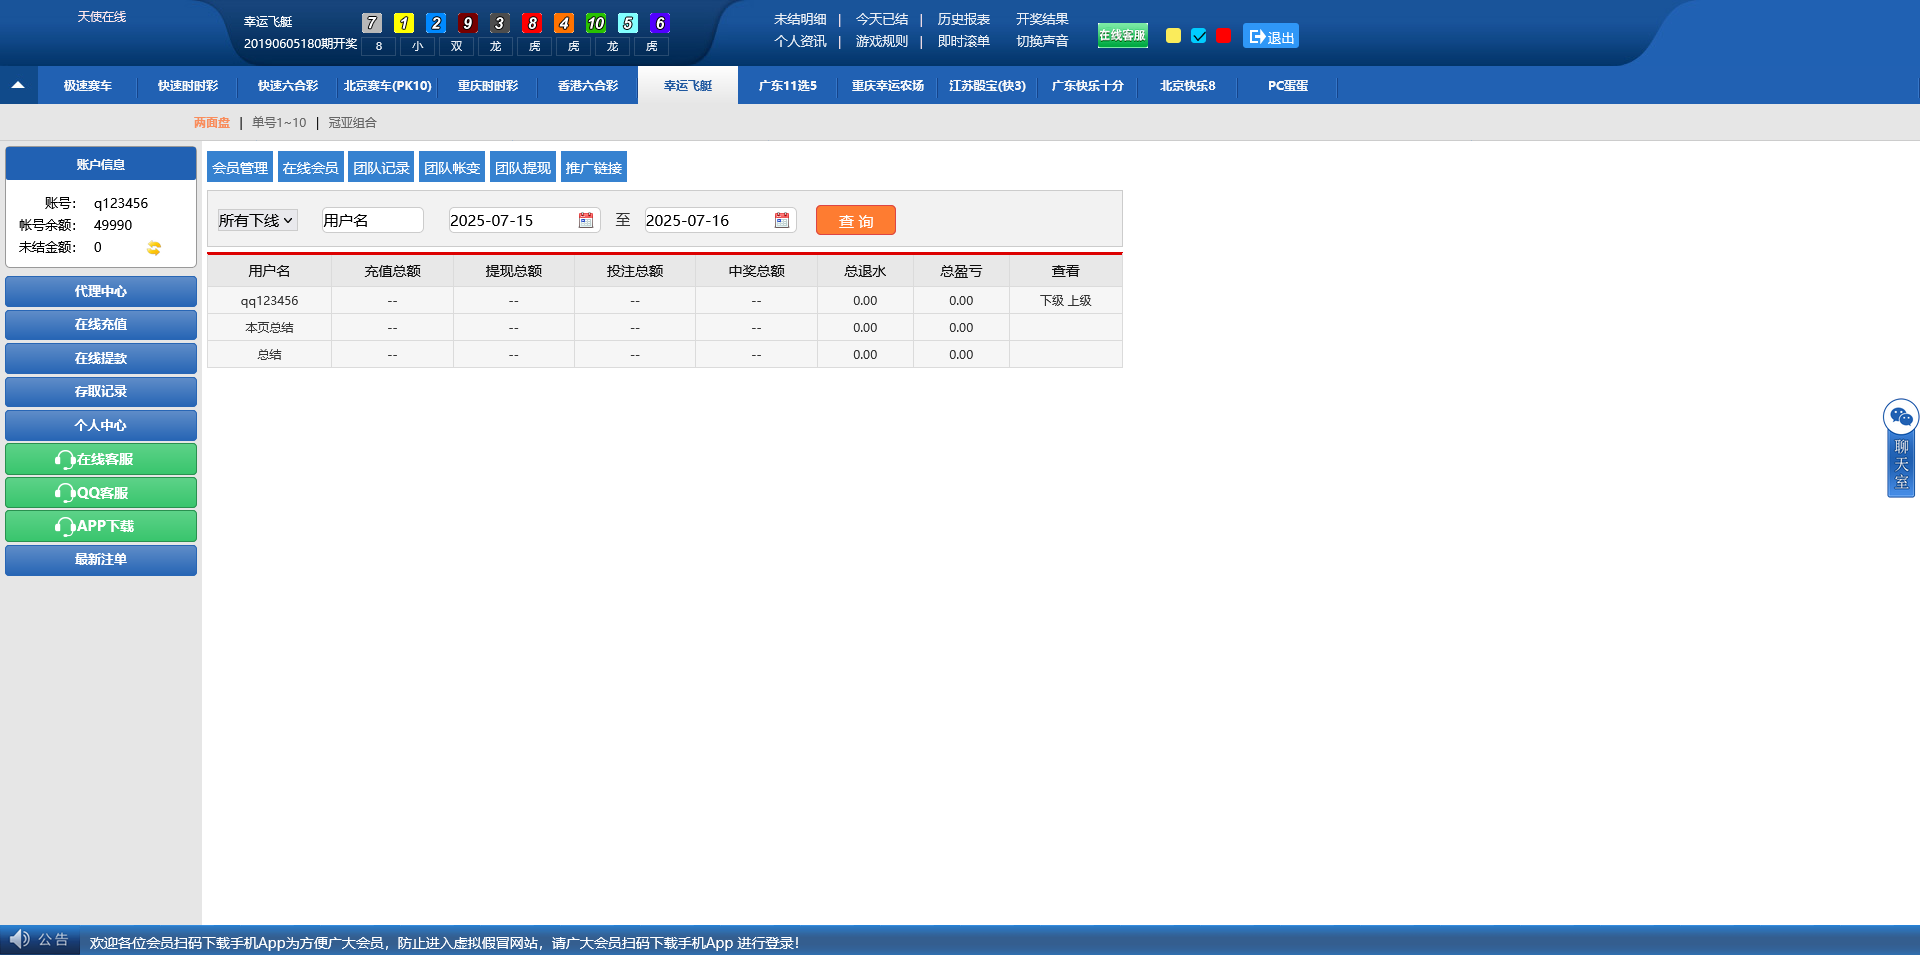Open 最新注单 in the sidebar
Image resolution: width=1920 pixels, height=955 pixels.
click(x=101, y=559)
